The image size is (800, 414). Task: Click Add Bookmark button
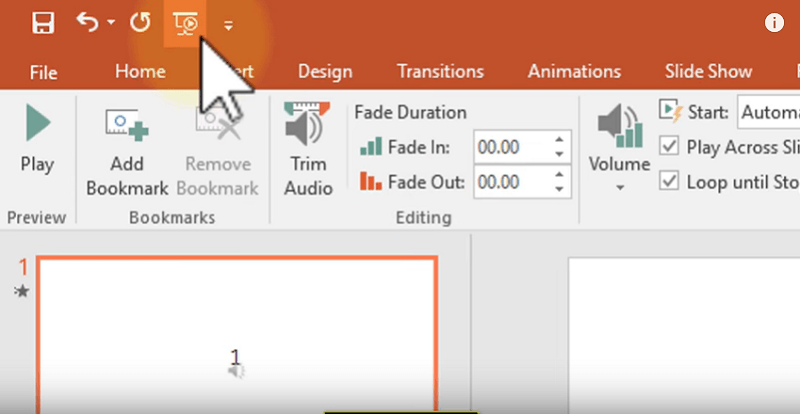tap(127, 152)
